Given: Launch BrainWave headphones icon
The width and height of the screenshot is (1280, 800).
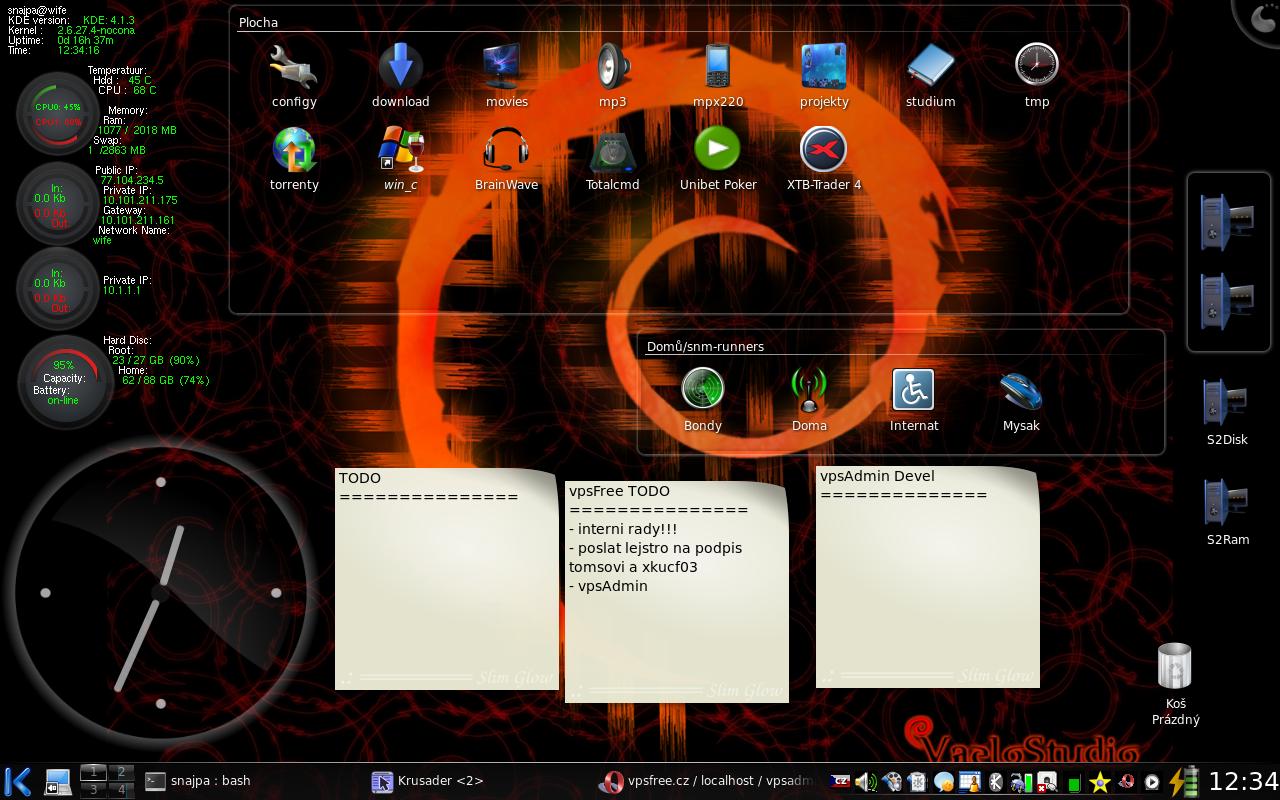Looking at the screenshot, I should (x=506, y=150).
